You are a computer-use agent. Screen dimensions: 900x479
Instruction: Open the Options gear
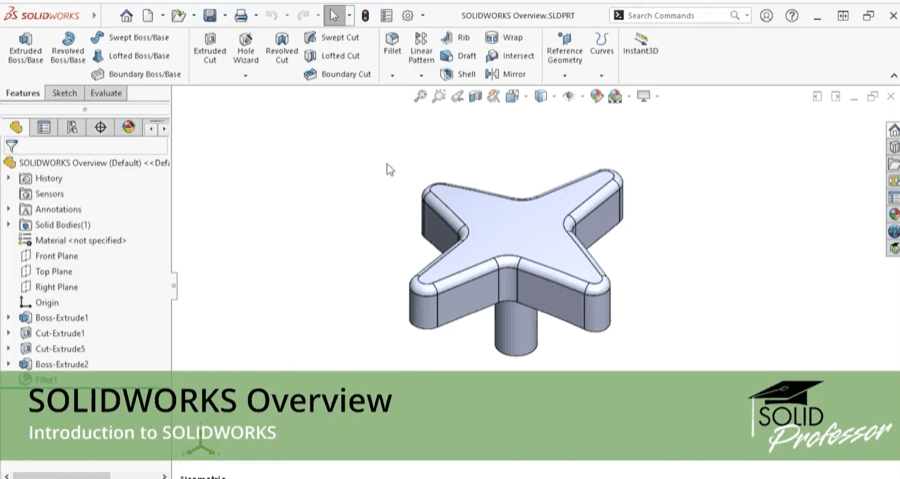tap(408, 15)
